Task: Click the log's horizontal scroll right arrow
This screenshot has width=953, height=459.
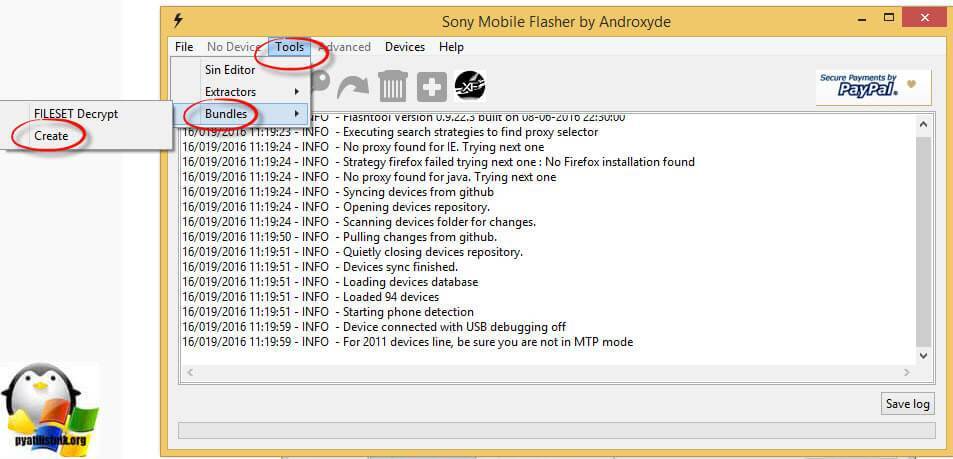Action: coord(907,372)
